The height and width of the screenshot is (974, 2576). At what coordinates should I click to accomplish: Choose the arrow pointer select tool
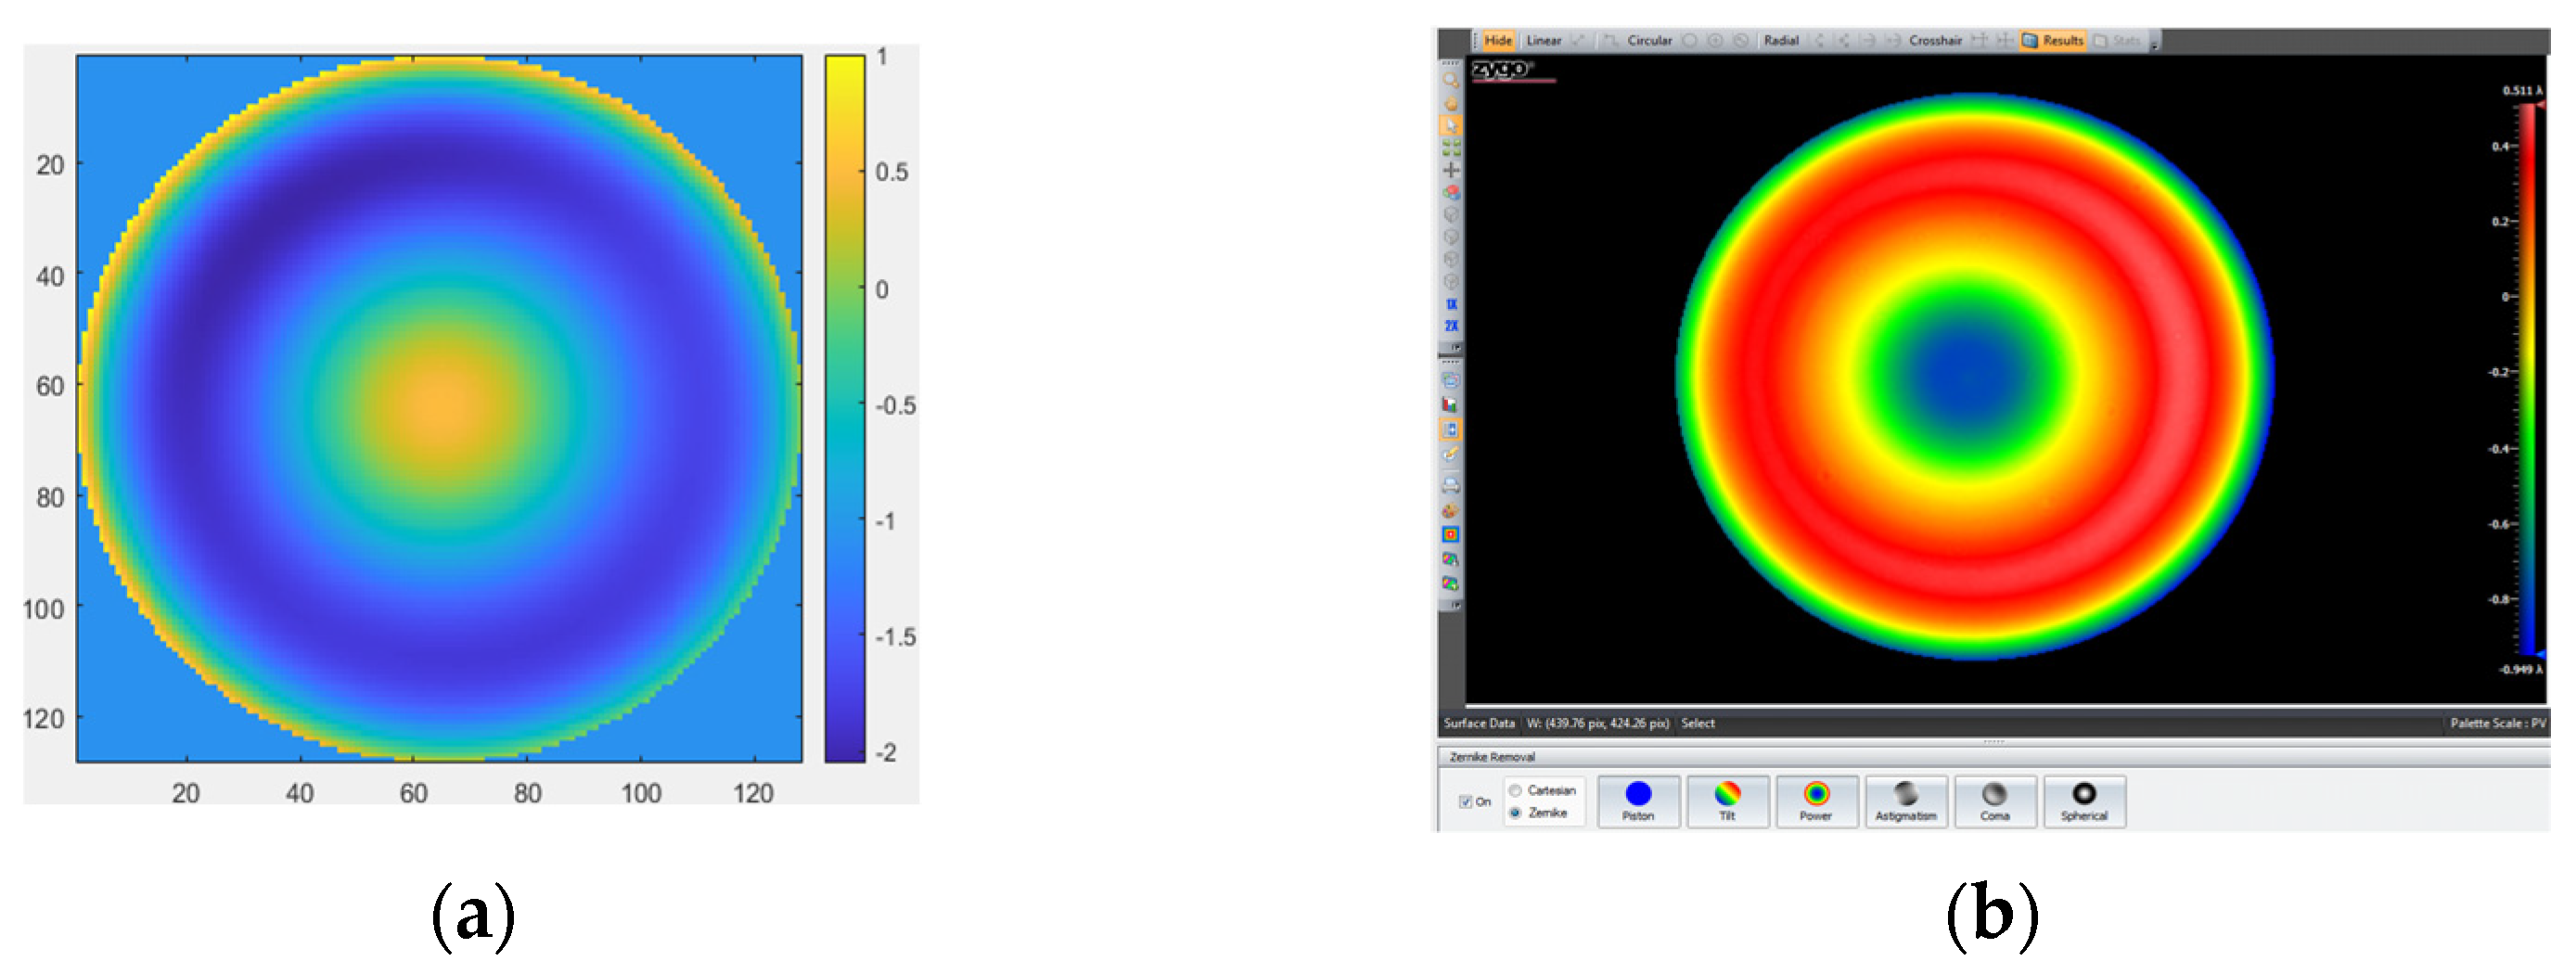(x=1450, y=126)
